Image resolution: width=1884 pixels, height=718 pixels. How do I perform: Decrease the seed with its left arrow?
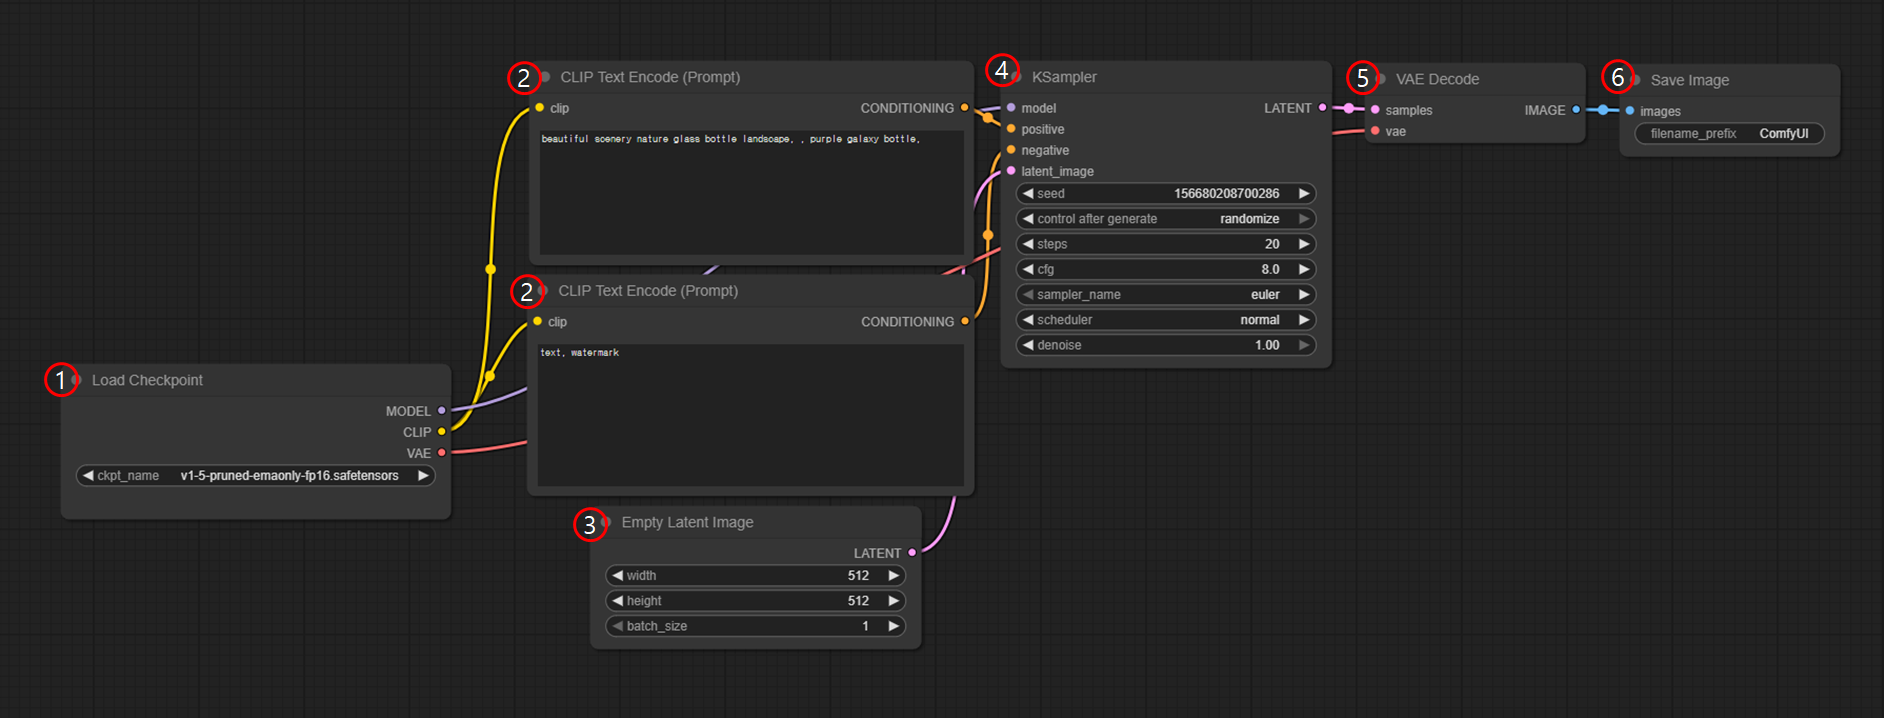click(x=1028, y=194)
